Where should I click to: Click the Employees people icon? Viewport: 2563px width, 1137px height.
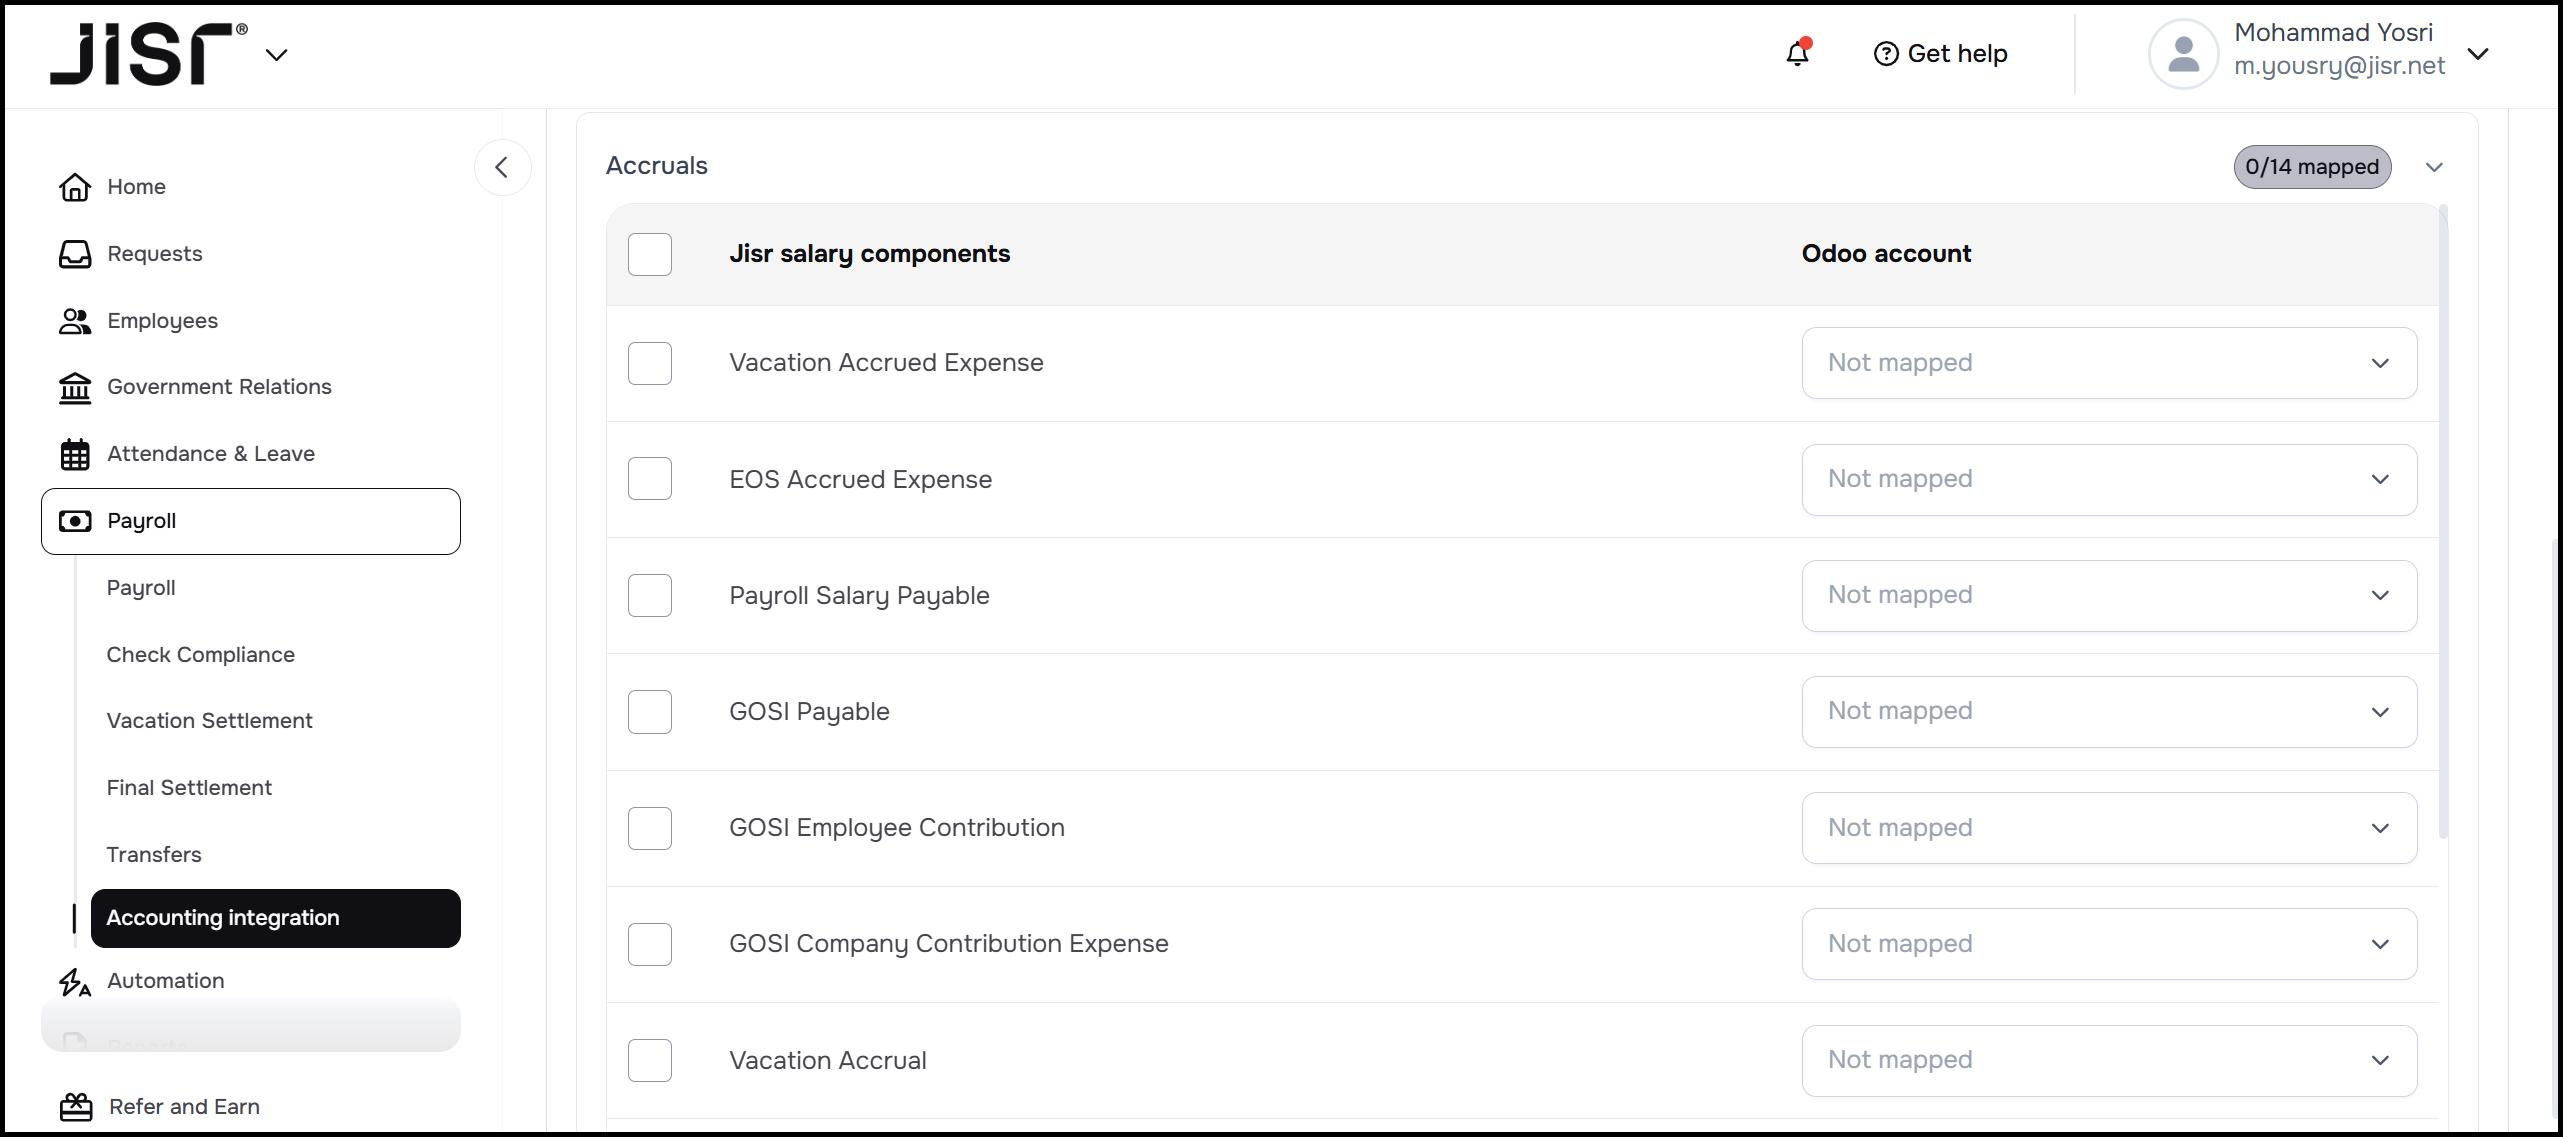pos(75,321)
